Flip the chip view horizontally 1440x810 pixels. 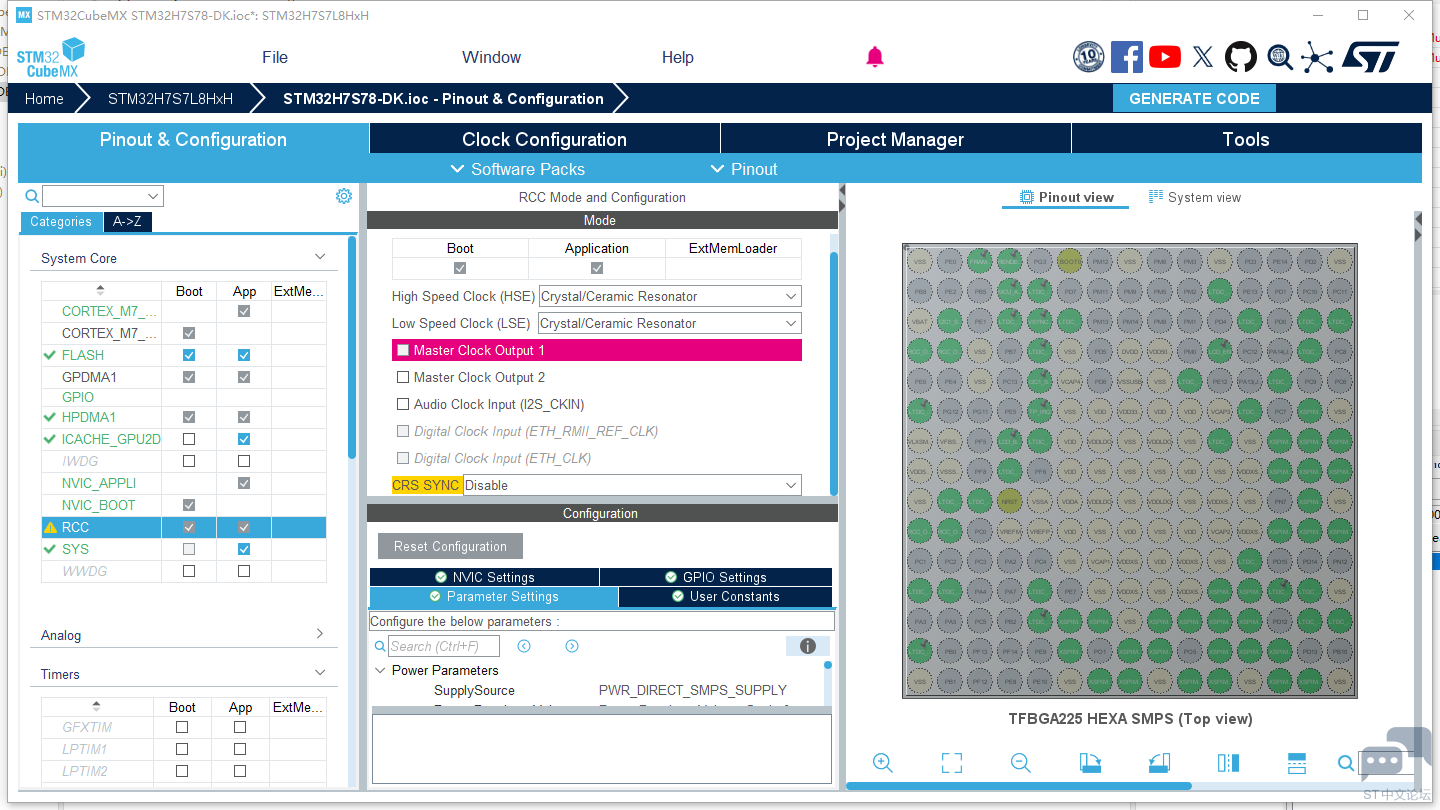(1228, 763)
